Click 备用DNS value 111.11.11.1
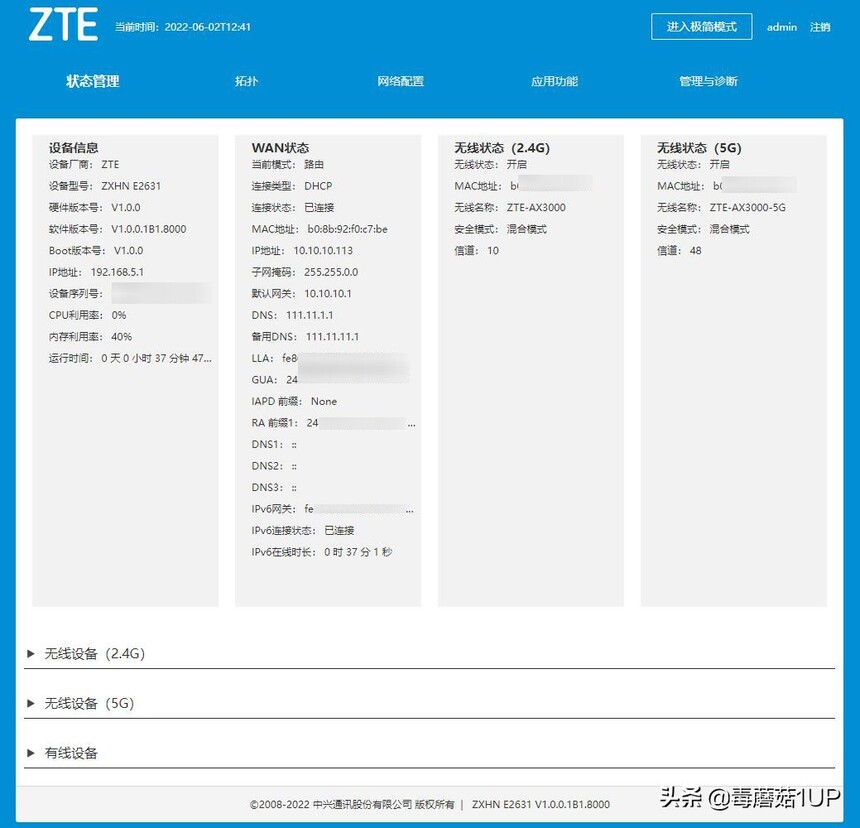This screenshot has height=828, width=860. click(332, 336)
